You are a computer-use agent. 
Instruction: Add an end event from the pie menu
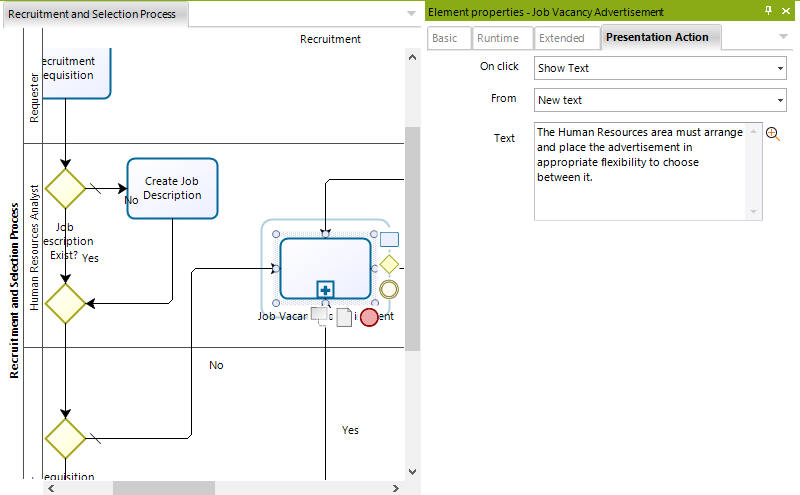click(x=369, y=317)
